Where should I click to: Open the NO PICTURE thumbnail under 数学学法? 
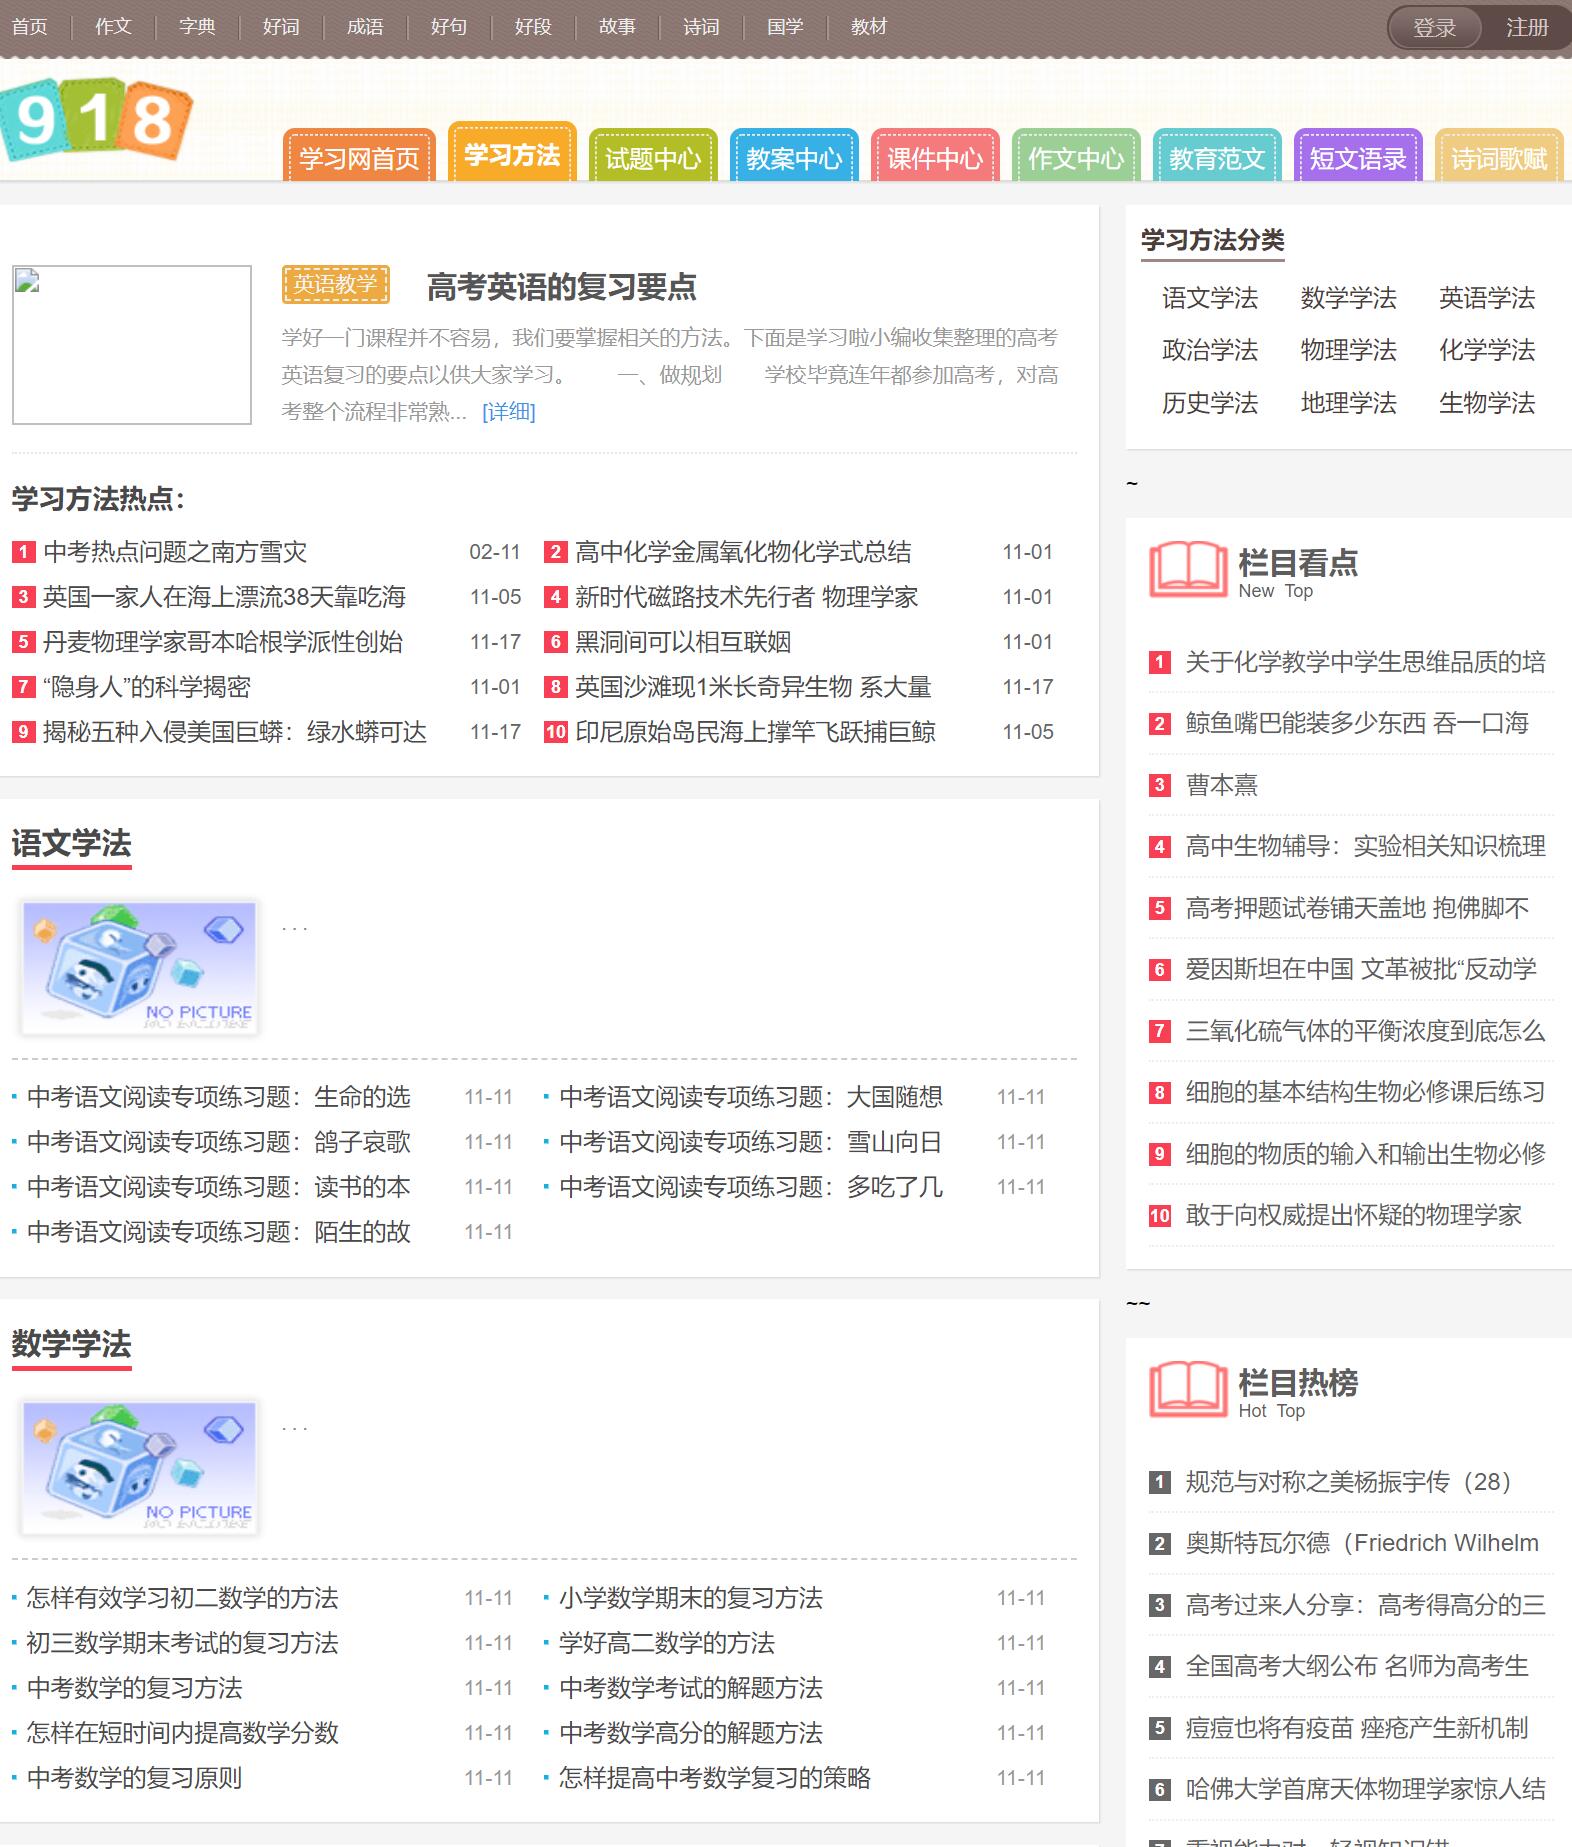[139, 1467]
